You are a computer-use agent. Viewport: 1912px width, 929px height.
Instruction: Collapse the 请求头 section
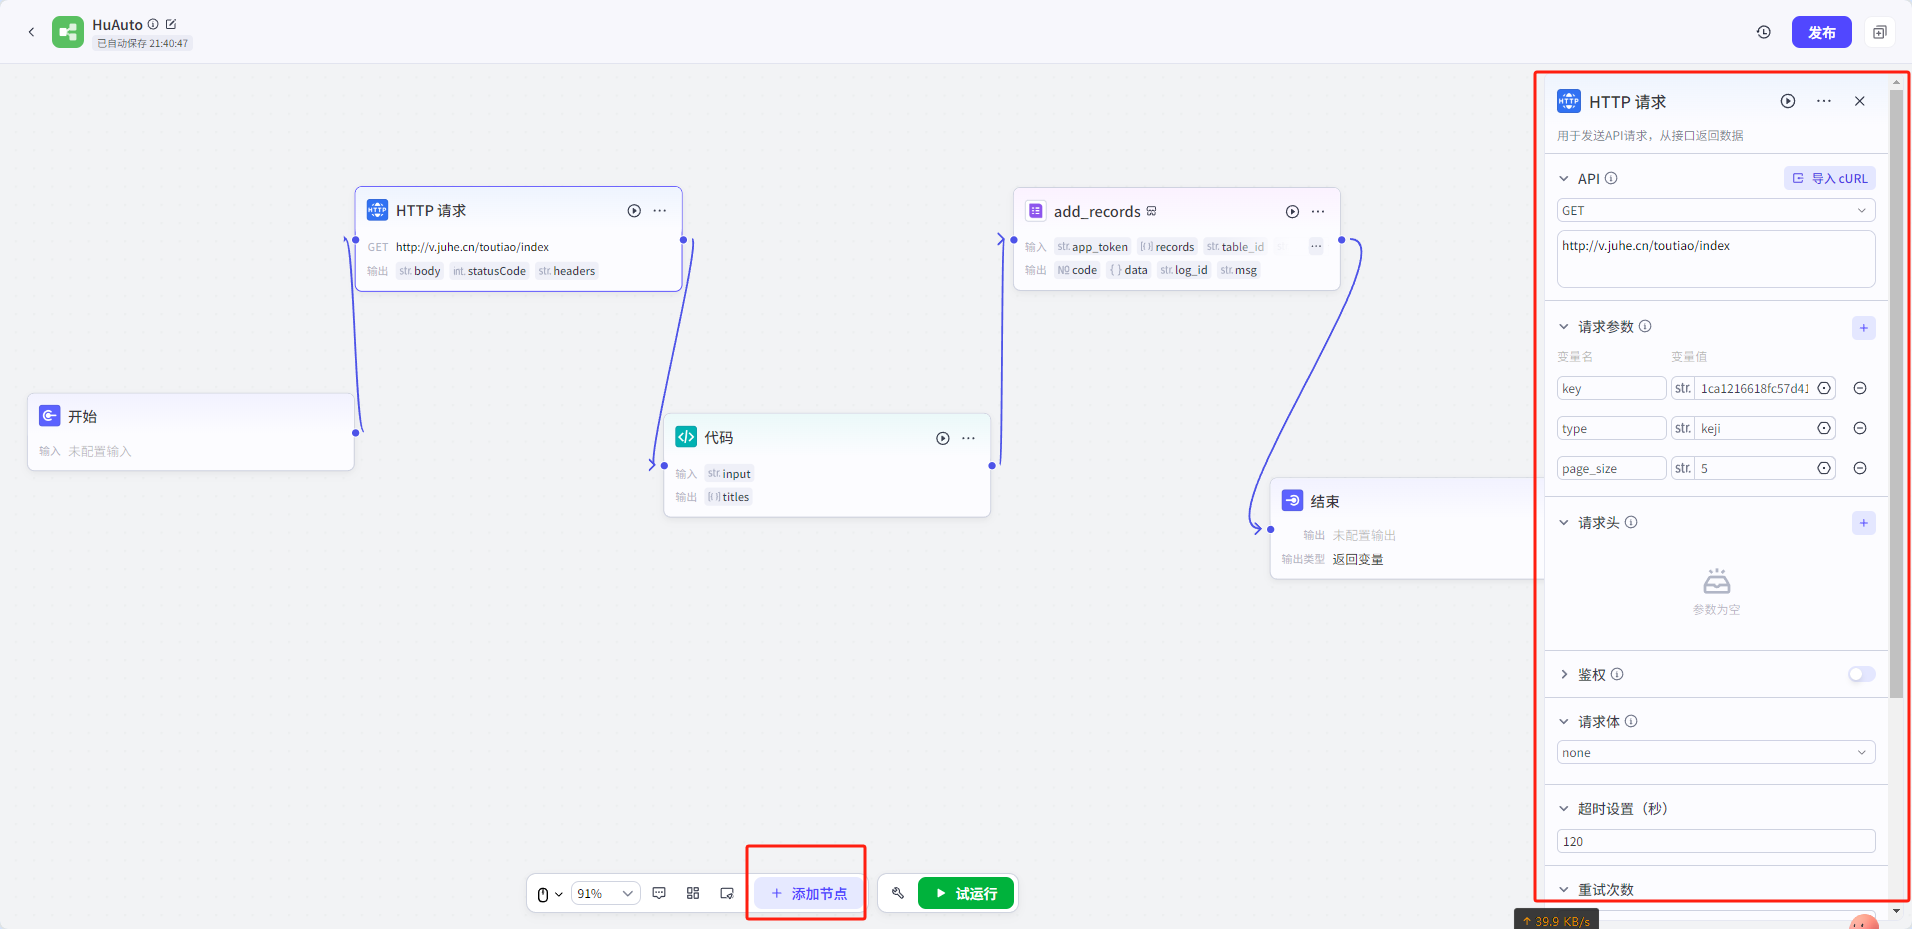1564,523
